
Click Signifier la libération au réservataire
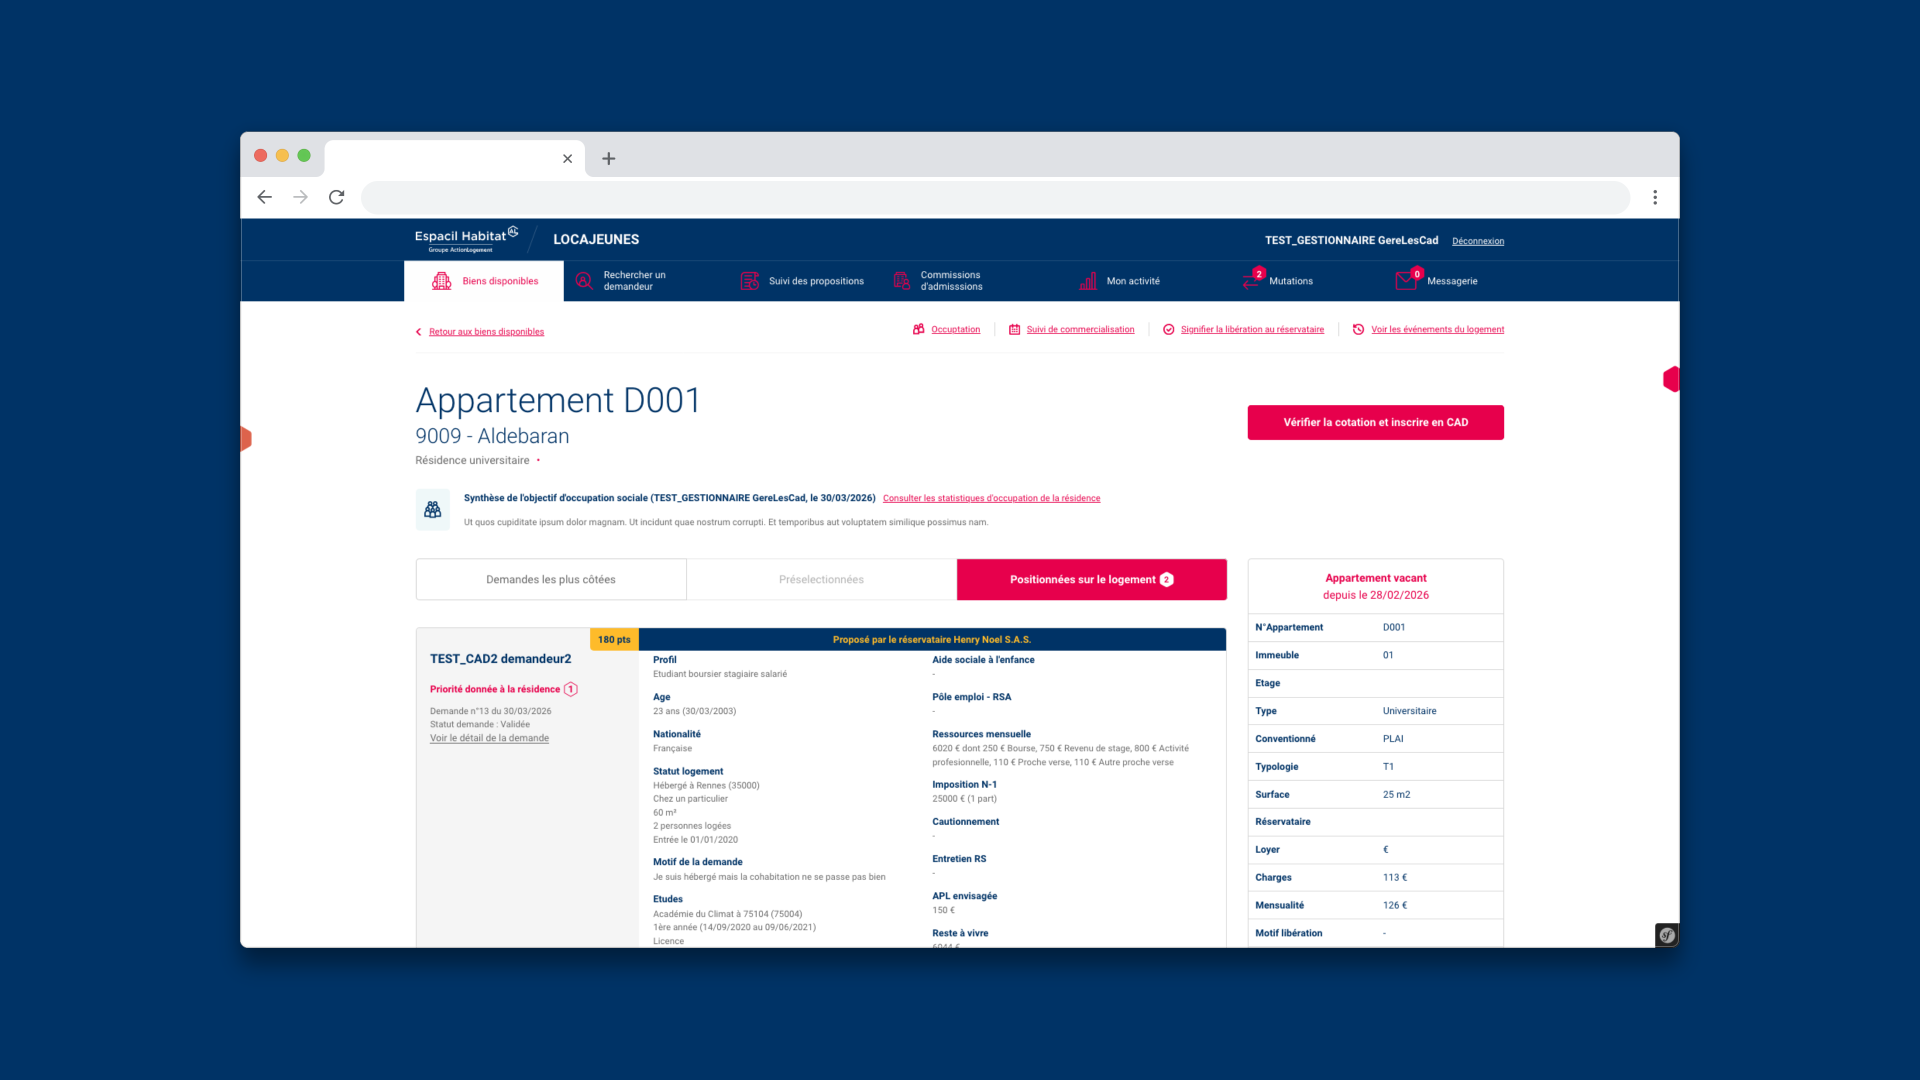coord(1253,329)
